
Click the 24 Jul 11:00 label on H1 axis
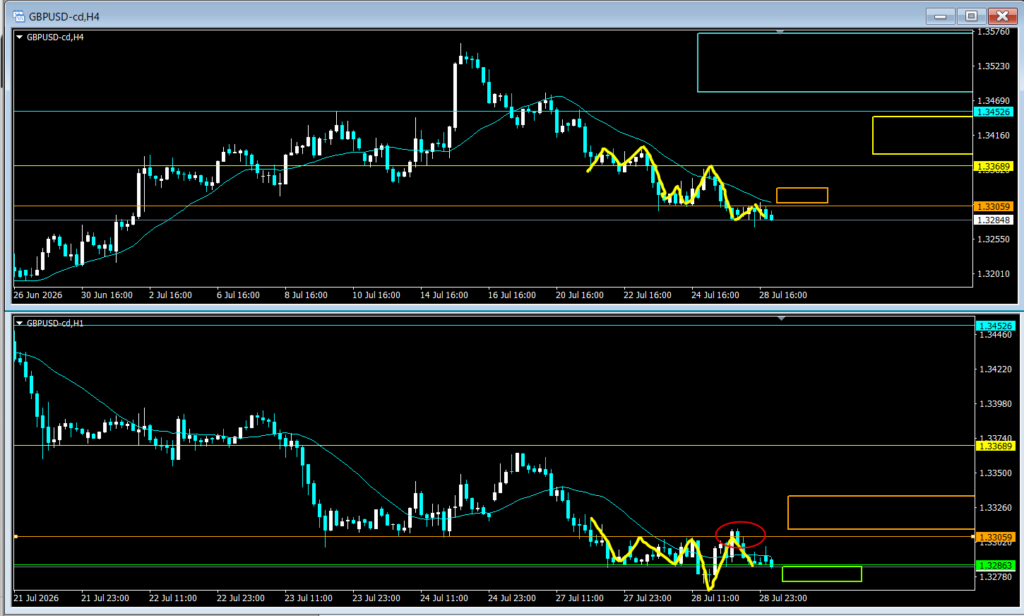coord(444,598)
